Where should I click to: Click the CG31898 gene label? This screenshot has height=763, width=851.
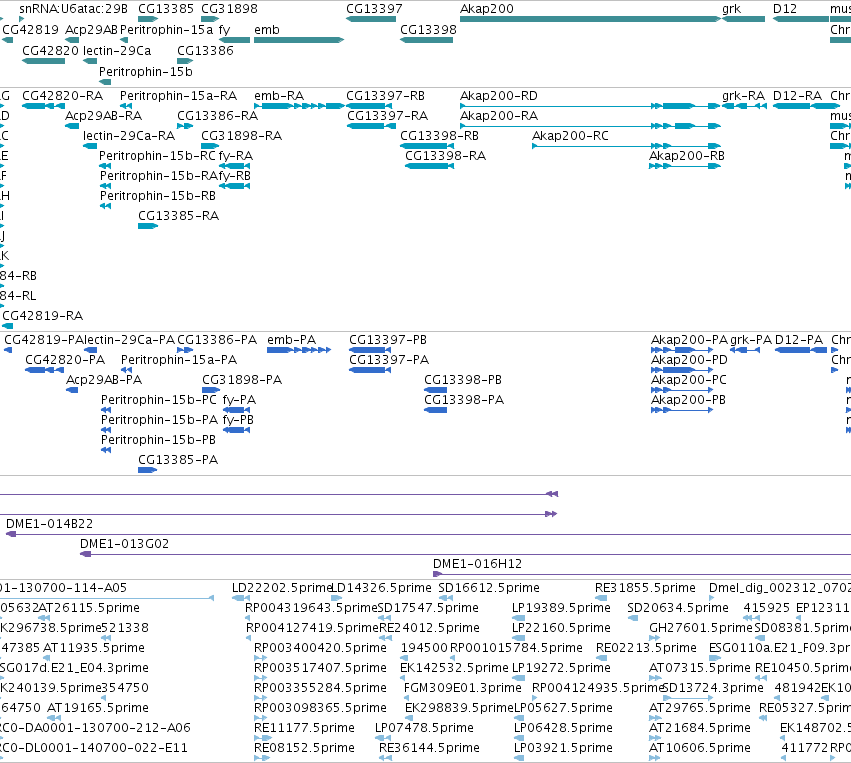[229, 9]
